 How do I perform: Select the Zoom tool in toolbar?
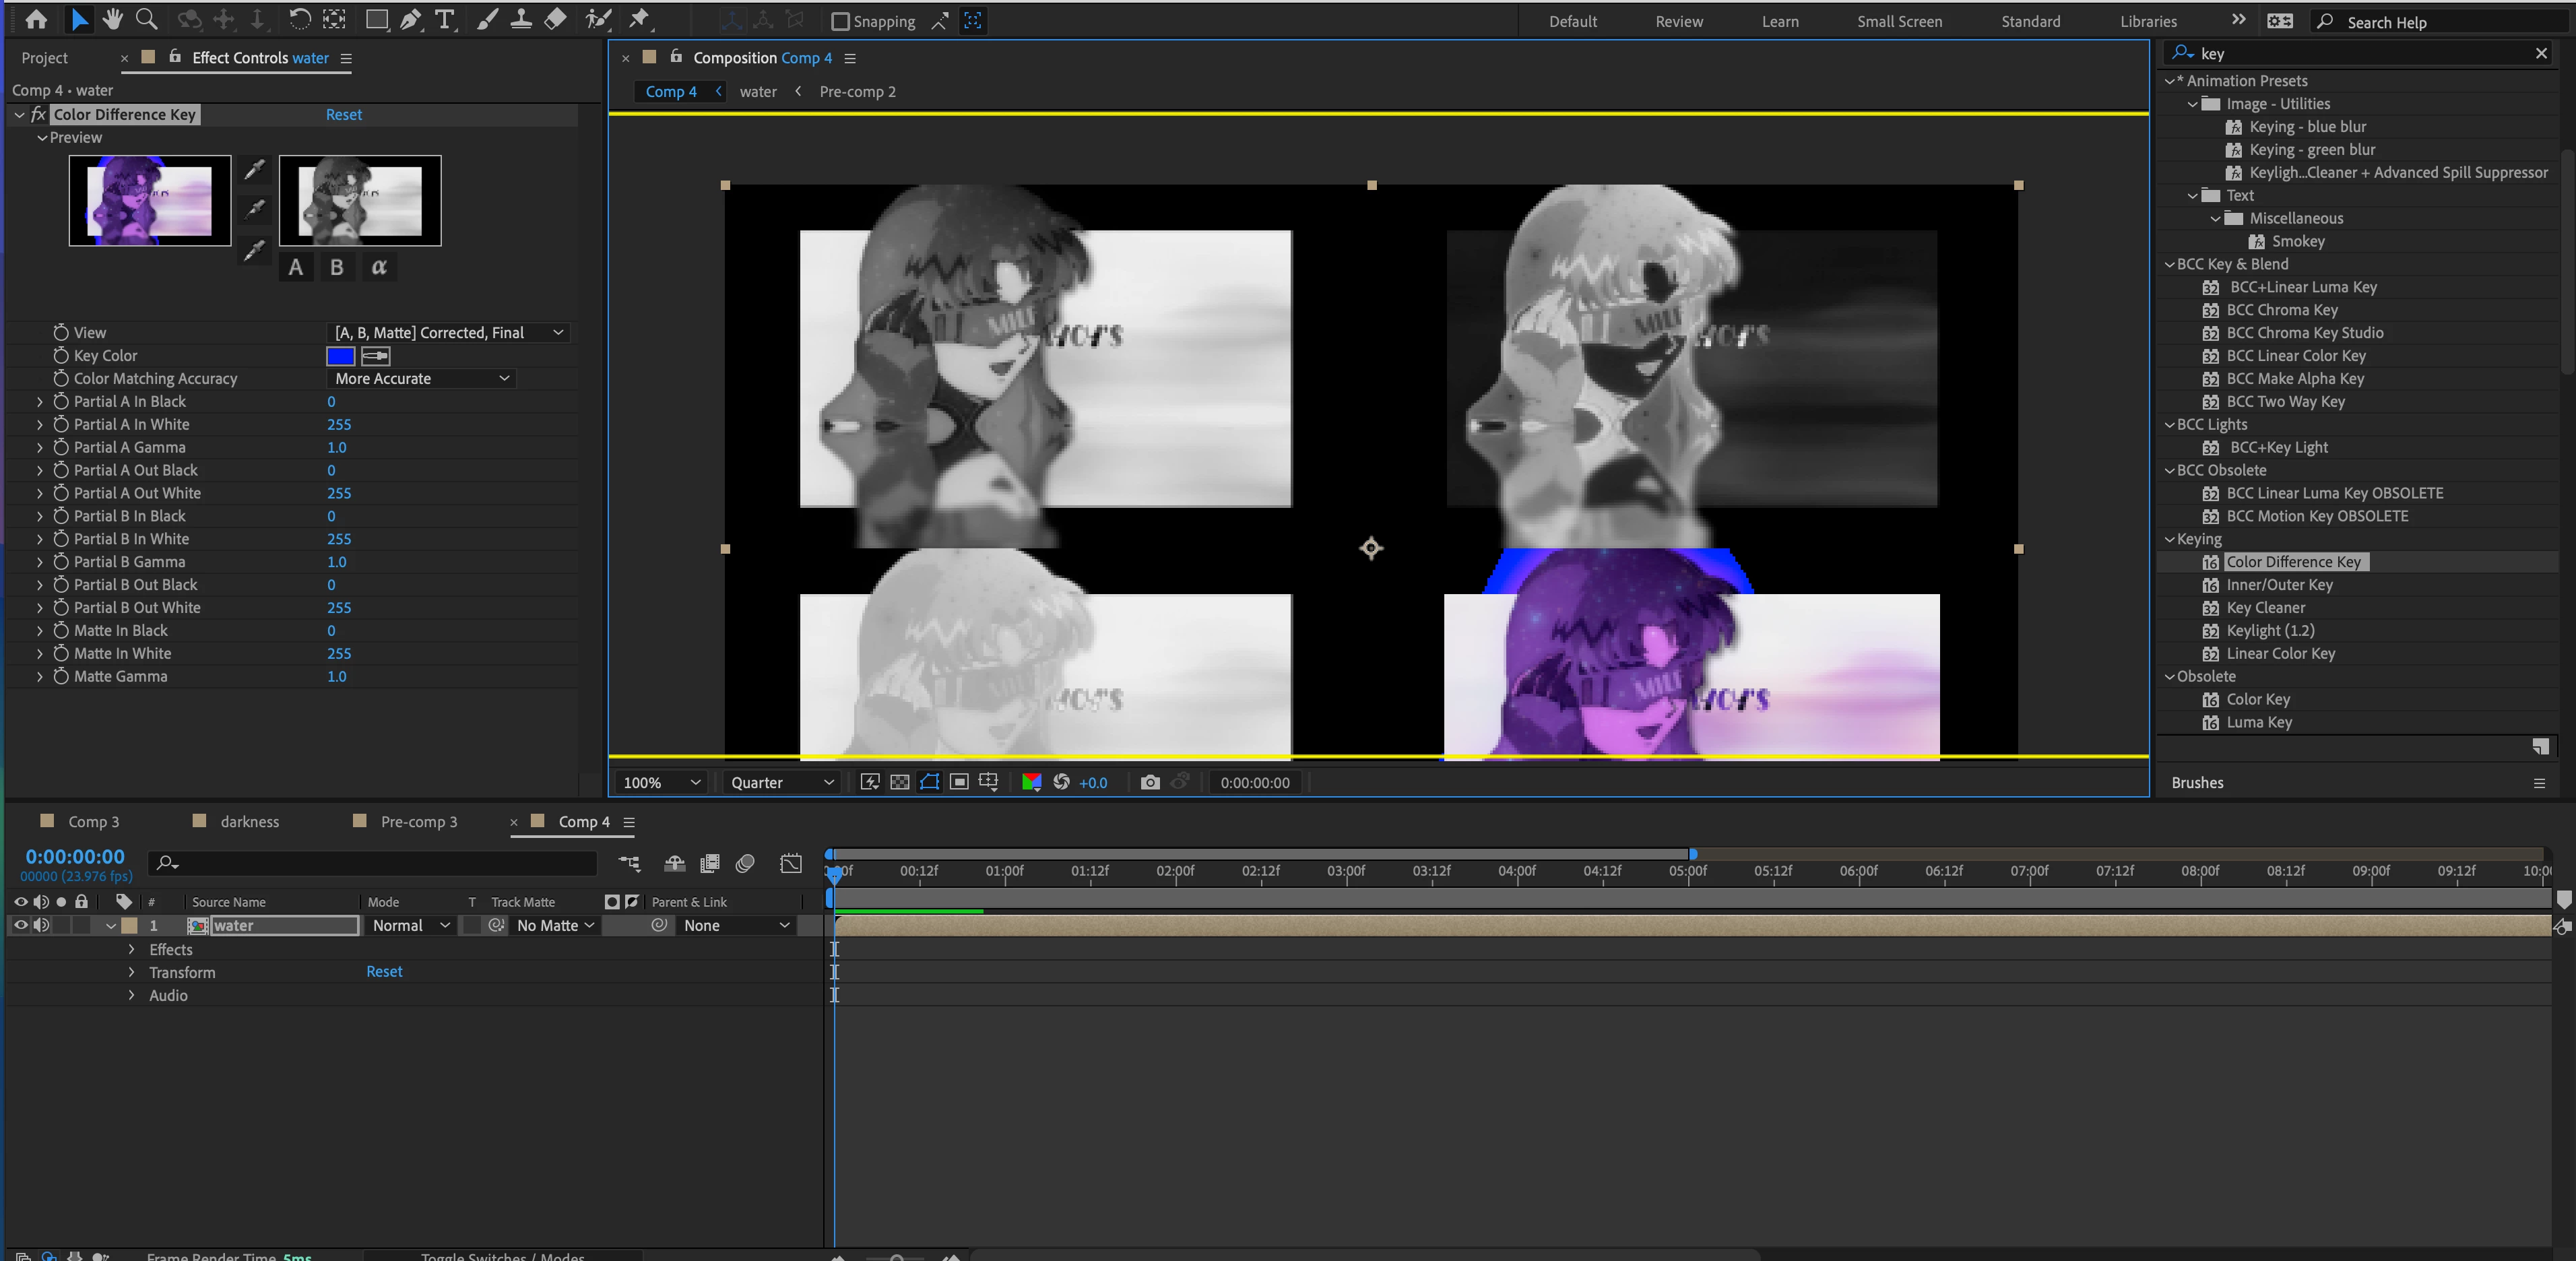click(146, 19)
